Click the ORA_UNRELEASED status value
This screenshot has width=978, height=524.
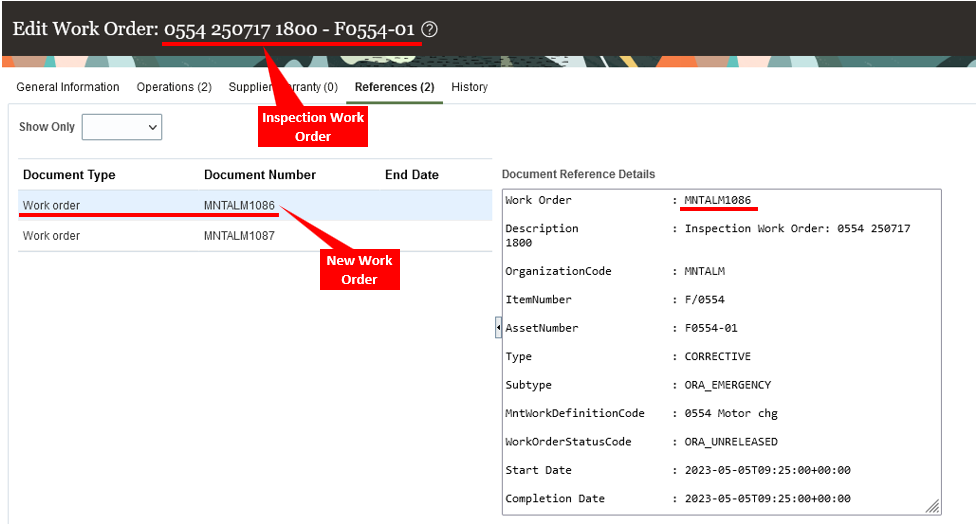[x=731, y=442]
